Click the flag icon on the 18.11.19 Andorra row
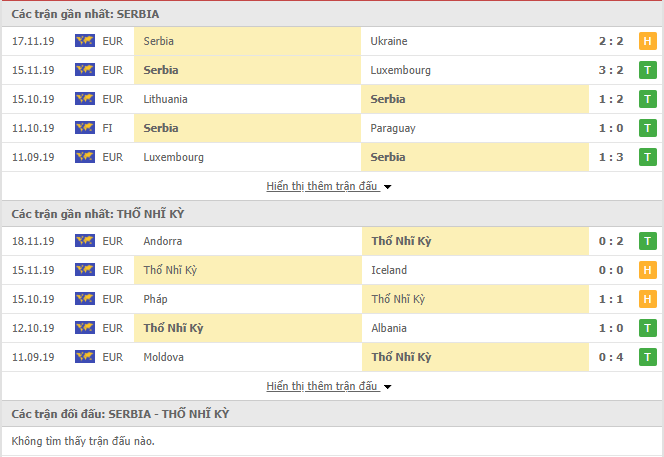The image size is (664, 457). coord(85,241)
